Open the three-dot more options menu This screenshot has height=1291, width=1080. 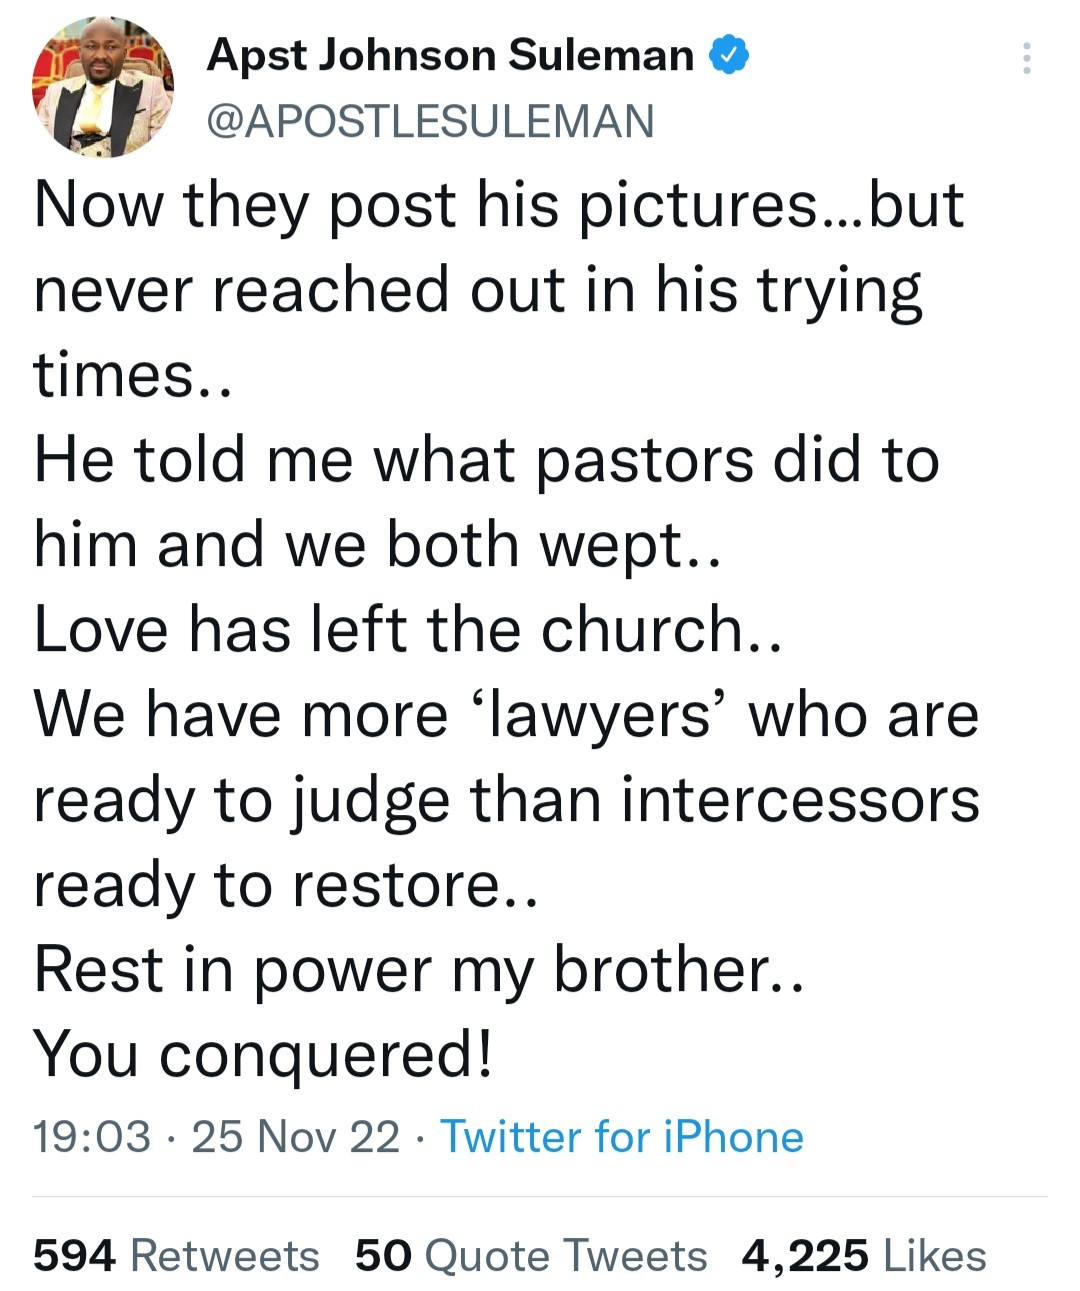(1026, 59)
